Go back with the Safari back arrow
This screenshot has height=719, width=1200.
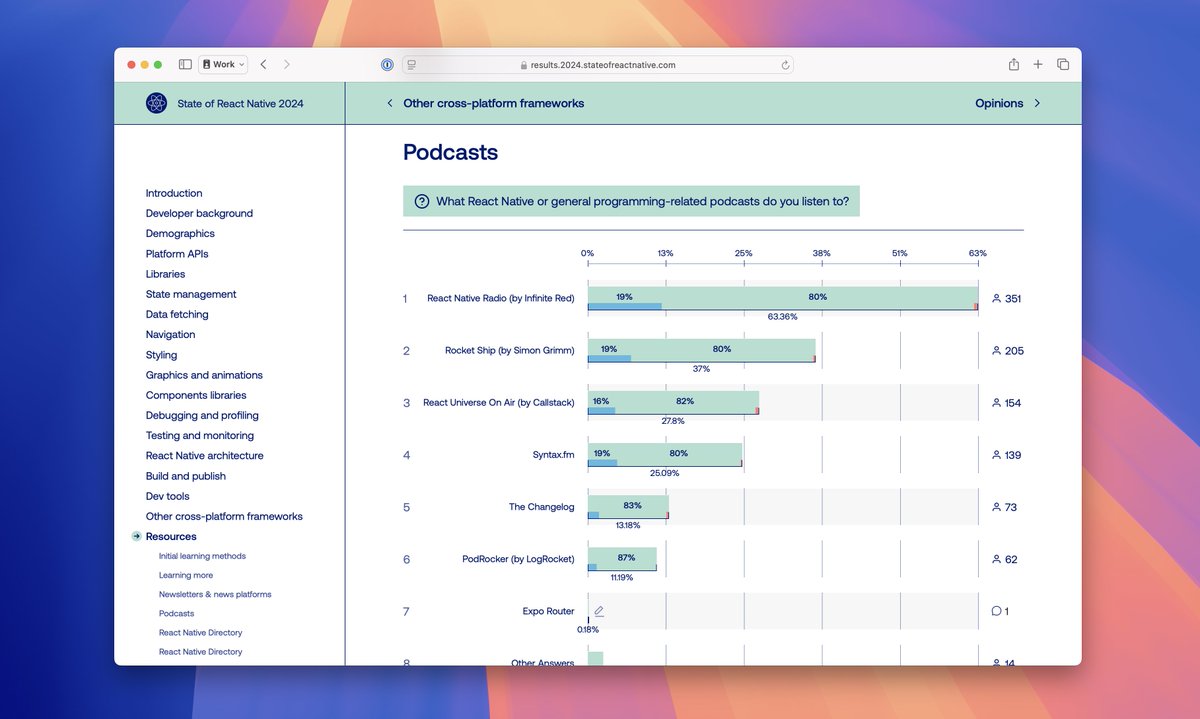[263, 64]
